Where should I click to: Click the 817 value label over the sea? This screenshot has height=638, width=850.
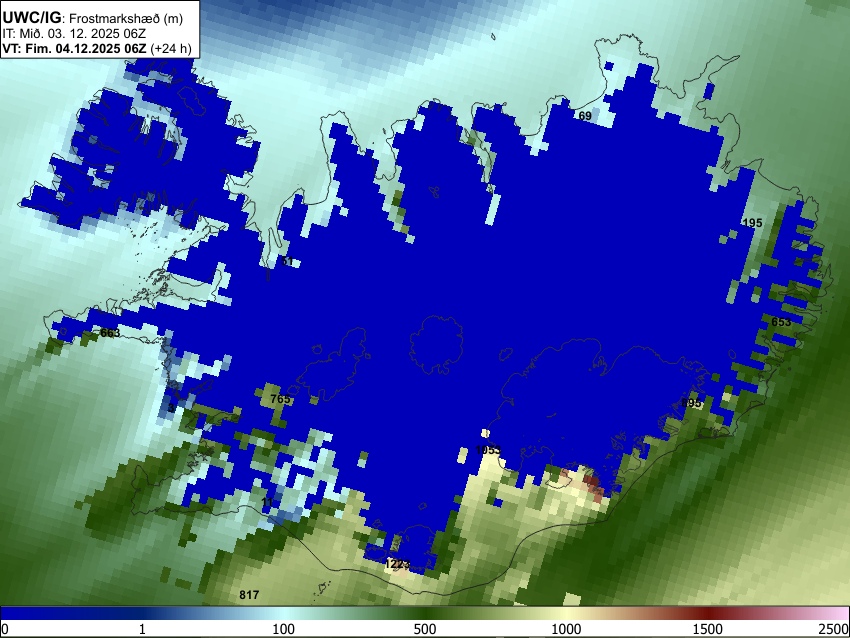[x=249, y=595]
